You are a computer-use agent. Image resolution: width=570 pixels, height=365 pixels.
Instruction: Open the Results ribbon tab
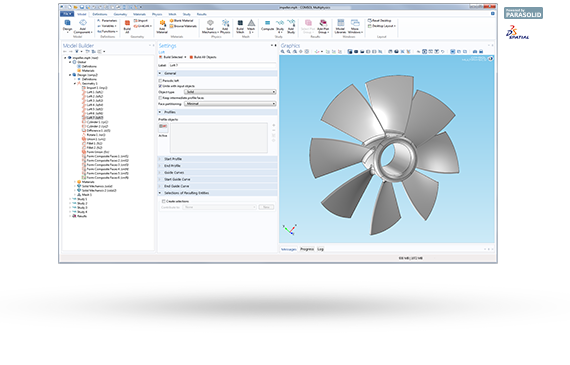(x=201, y=14)
